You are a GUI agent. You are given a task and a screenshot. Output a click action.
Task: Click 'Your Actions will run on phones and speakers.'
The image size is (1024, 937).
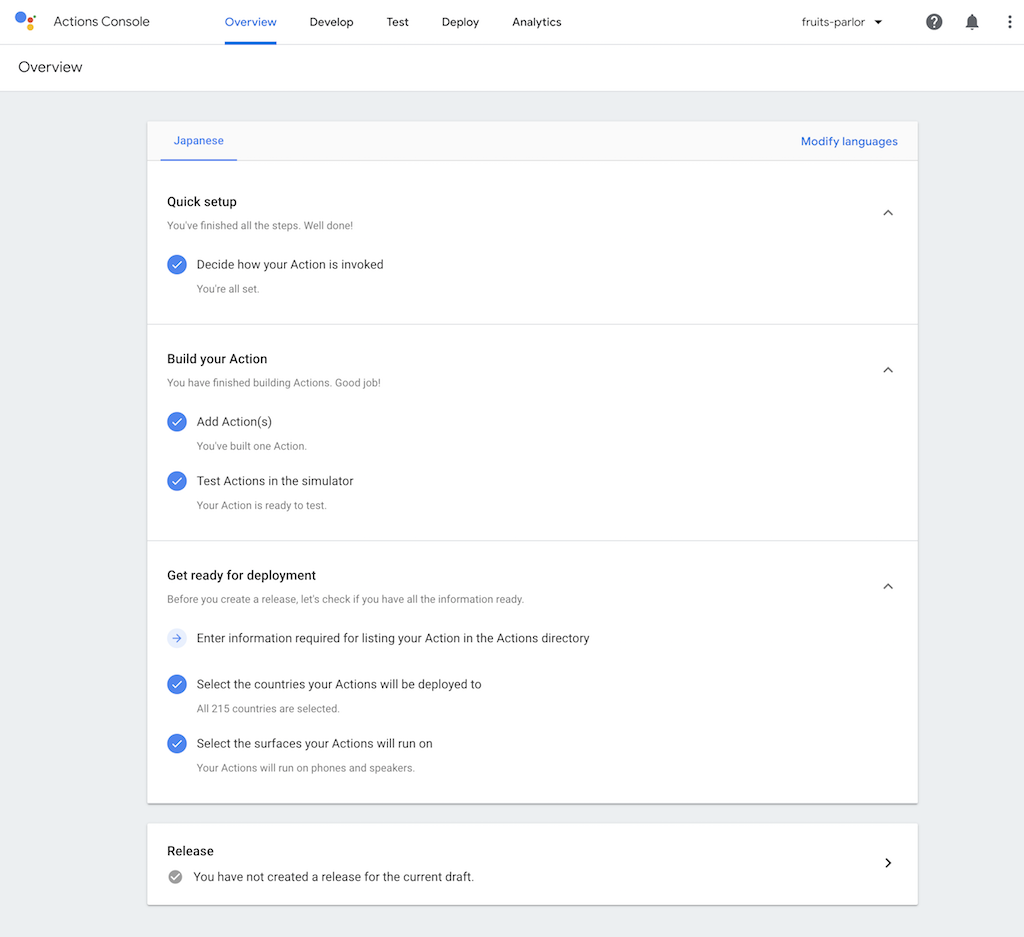click(306, 768)
